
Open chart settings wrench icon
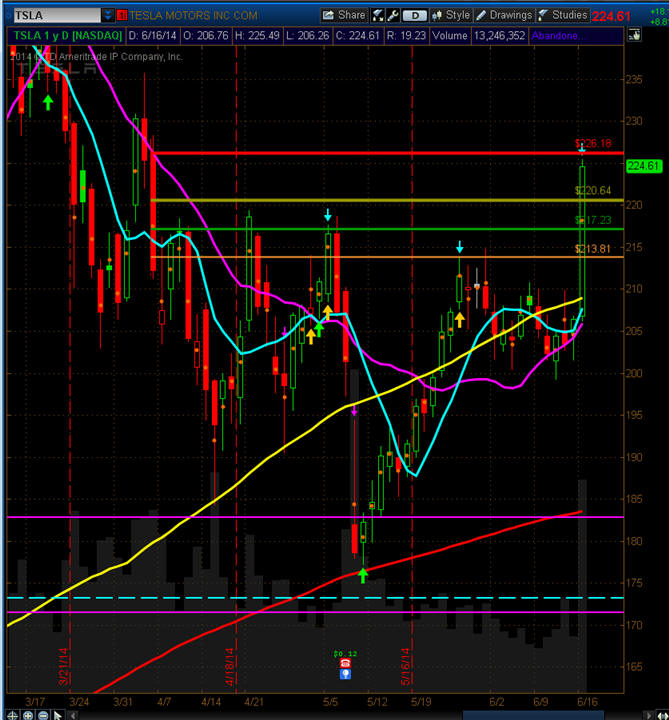[x=393, y=16]
